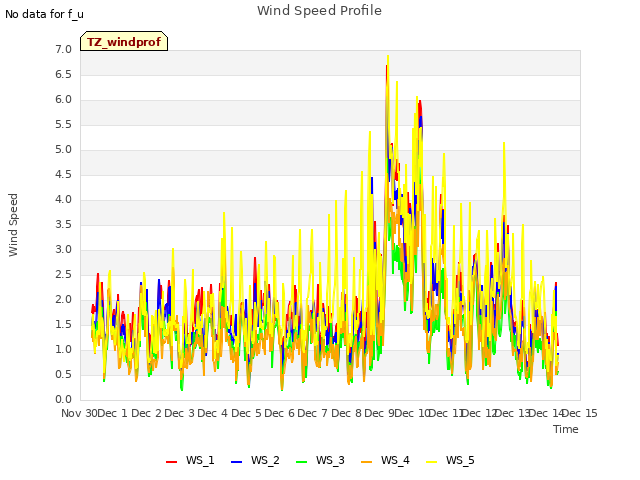Click the Dec 7 x-axis date label
Viewport: 640px width, 480px height.
pos(313,413)
